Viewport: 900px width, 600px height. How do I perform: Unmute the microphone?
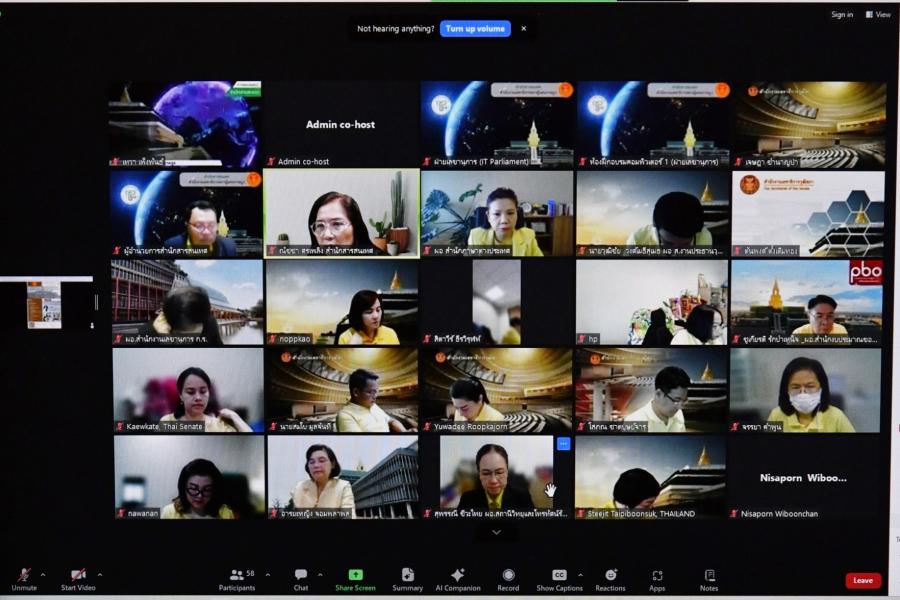24,579
